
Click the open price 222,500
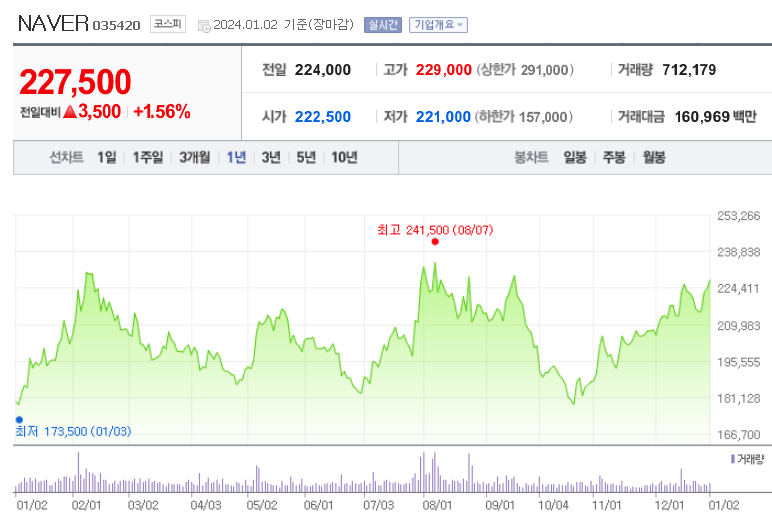click(x=323, y=117)
